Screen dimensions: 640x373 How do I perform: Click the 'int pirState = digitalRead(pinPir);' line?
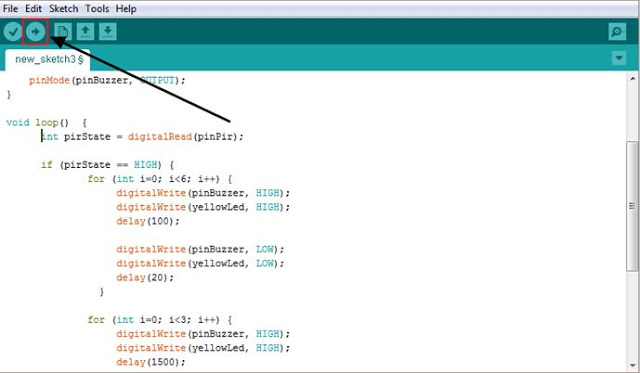point(142,137)
